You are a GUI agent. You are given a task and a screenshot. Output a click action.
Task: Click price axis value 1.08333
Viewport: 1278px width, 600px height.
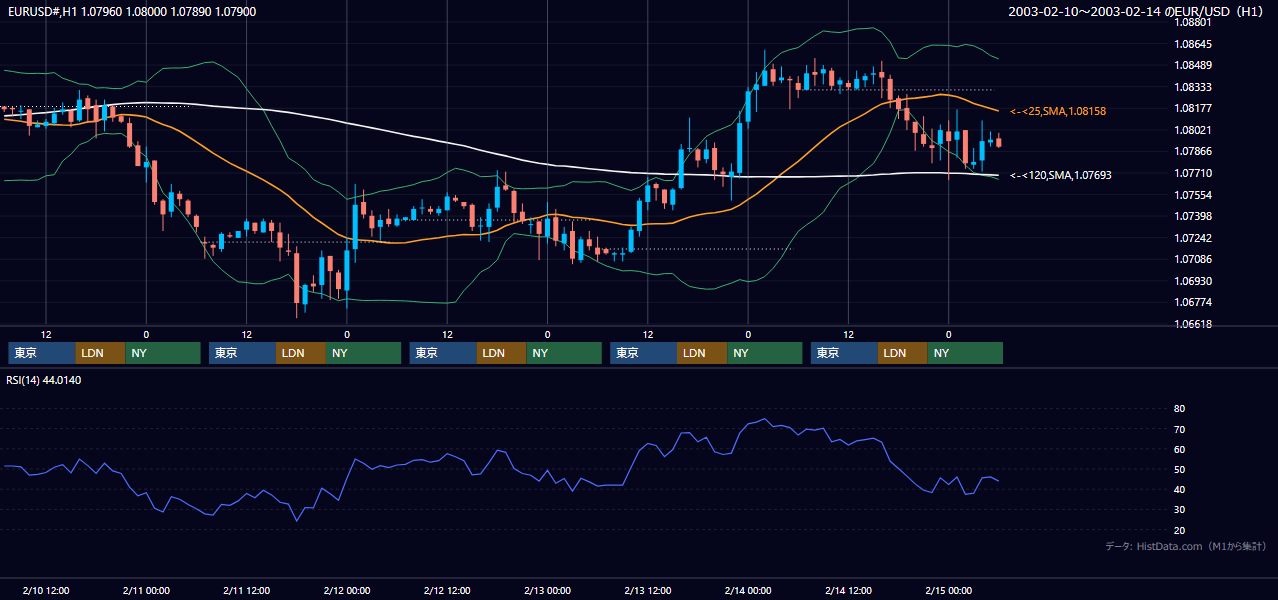pyautogui.click(x=1194, y=87)
